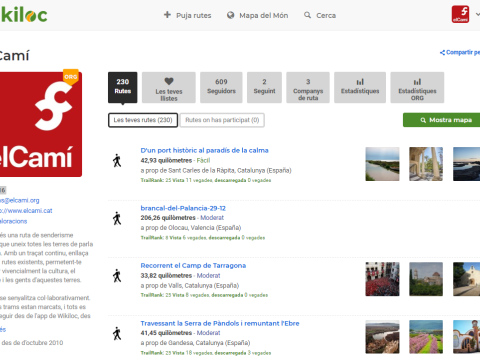Open the red crowd photo thumbnail
This screenshot has height=360, width=480.
click(382, 279)
